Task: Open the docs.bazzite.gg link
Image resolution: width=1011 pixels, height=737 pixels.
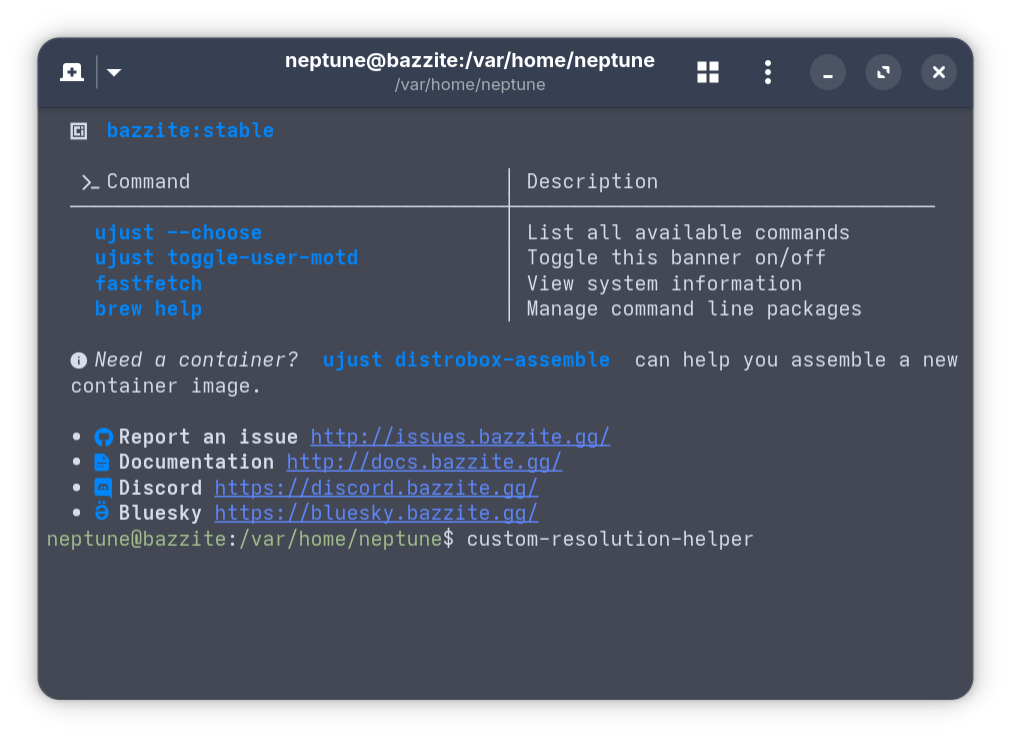Action: pos(424,462)
